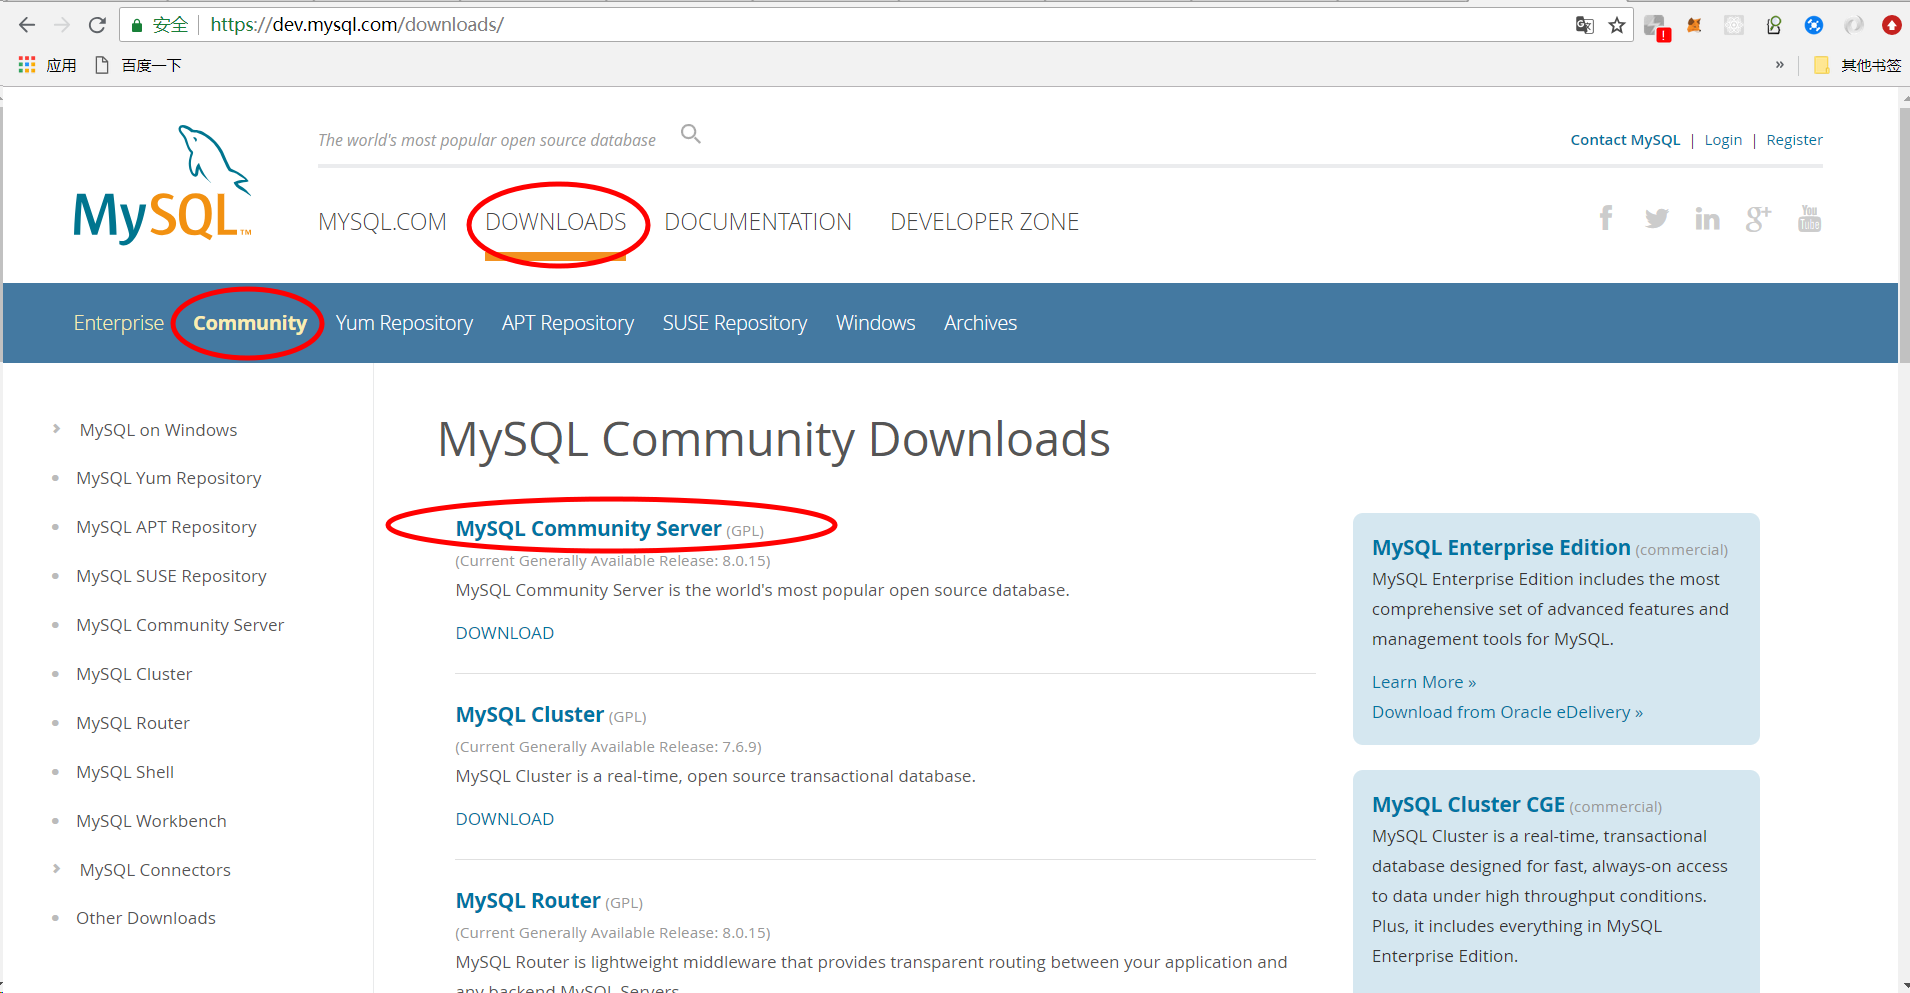The image size is (1910, 993).
Task: Click the MetaMask fox extension icon
Action: 1694,25
